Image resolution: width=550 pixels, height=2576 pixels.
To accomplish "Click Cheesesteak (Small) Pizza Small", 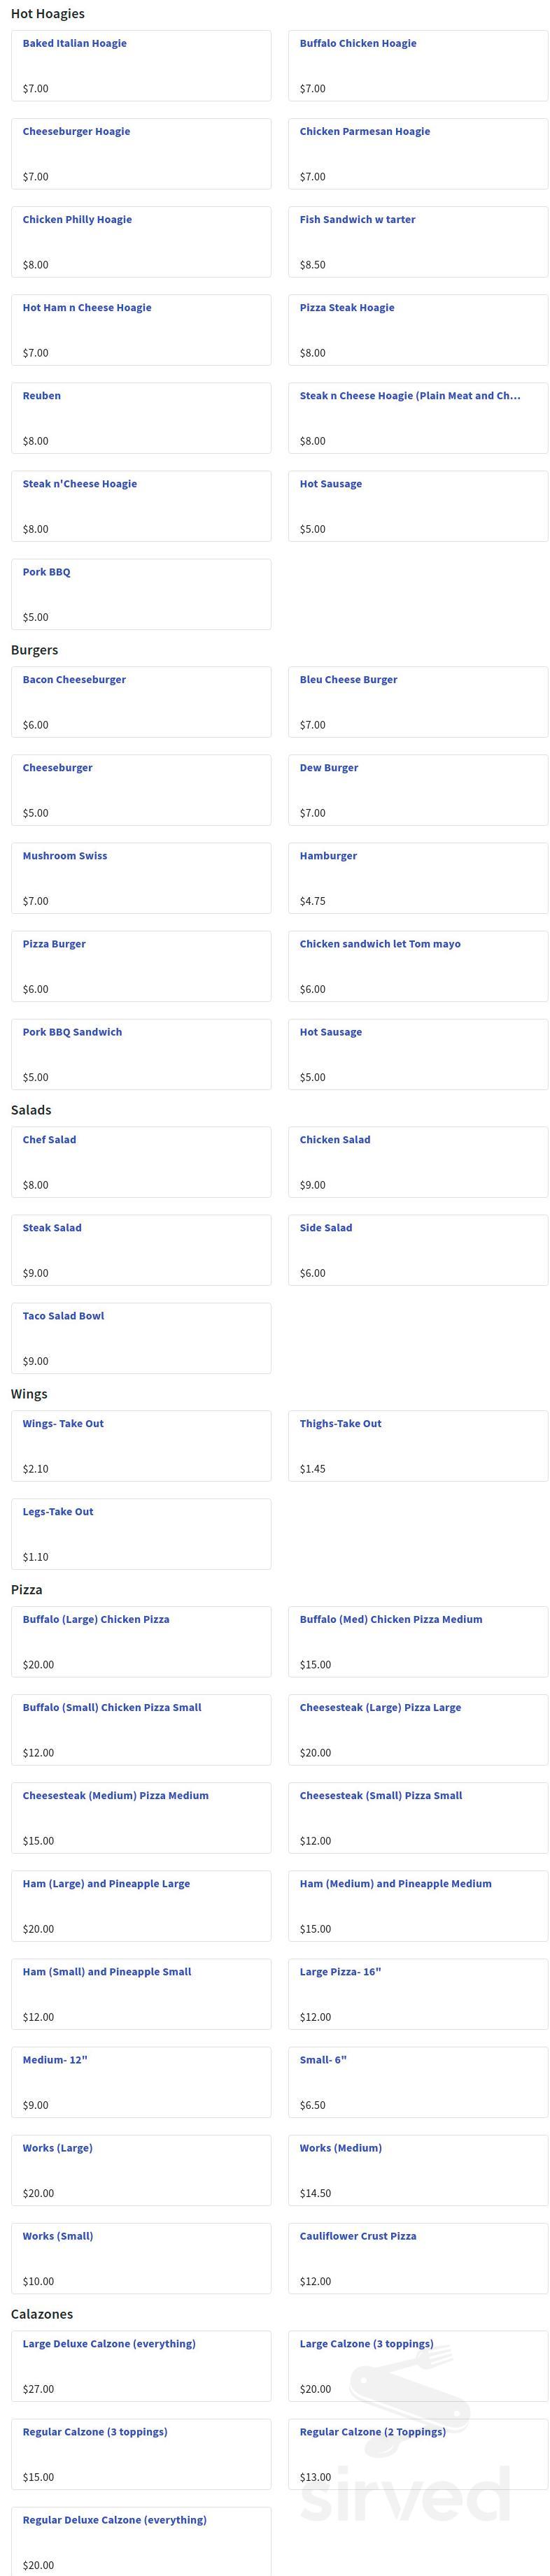I will (418, 1817).
